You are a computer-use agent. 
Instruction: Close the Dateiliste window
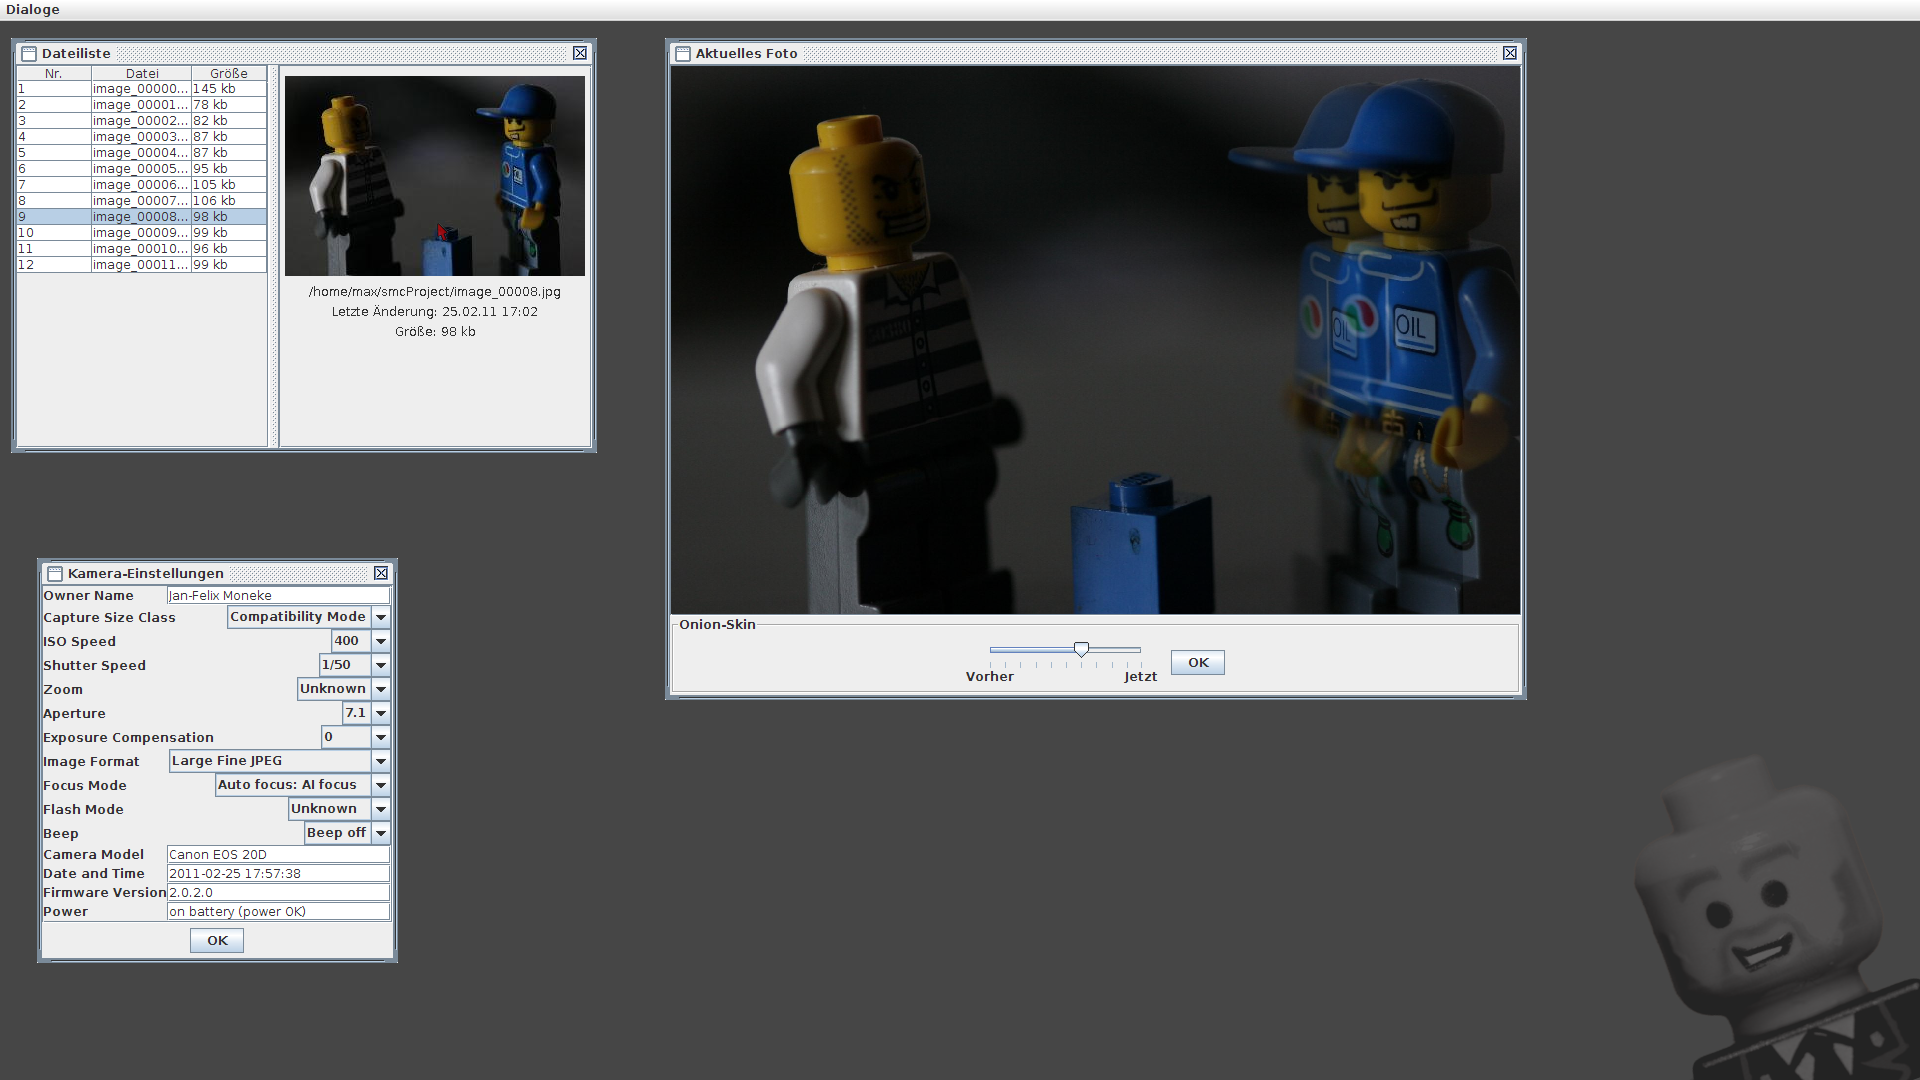pos(580,53)
